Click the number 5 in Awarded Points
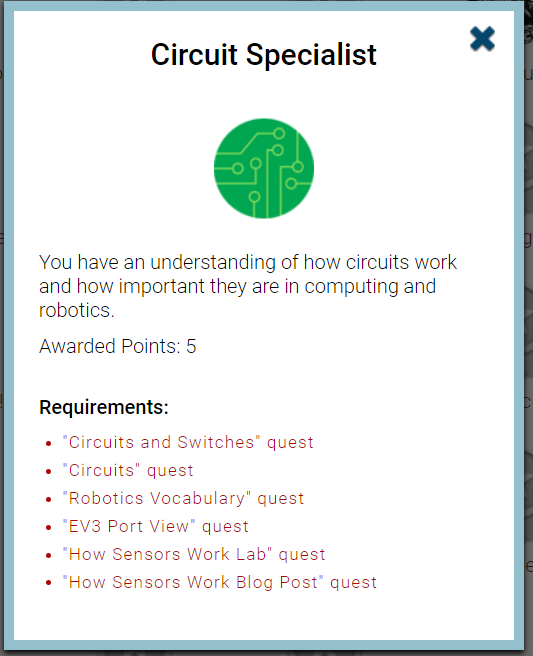 pos(191,346)
